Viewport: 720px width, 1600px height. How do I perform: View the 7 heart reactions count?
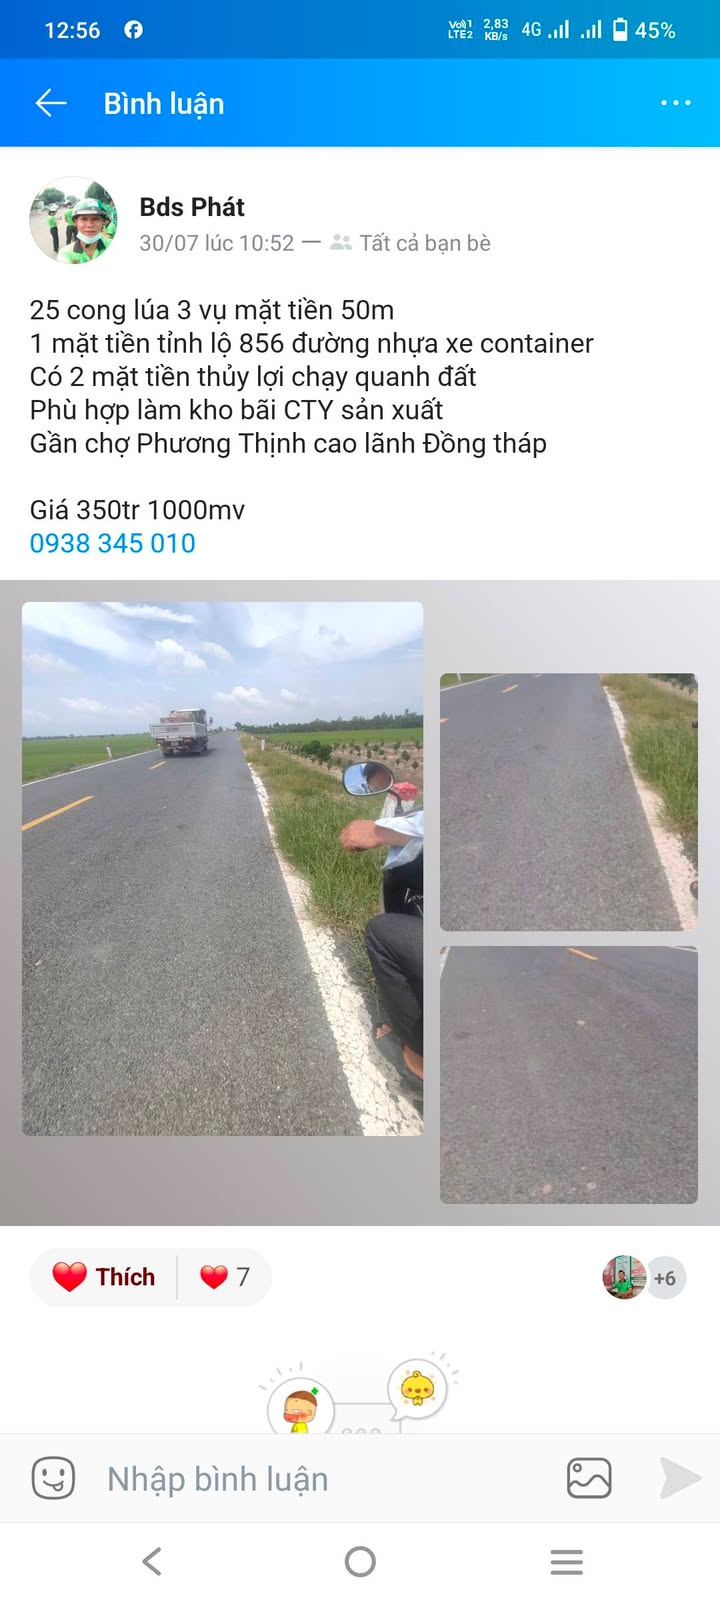click(225, 1277)
